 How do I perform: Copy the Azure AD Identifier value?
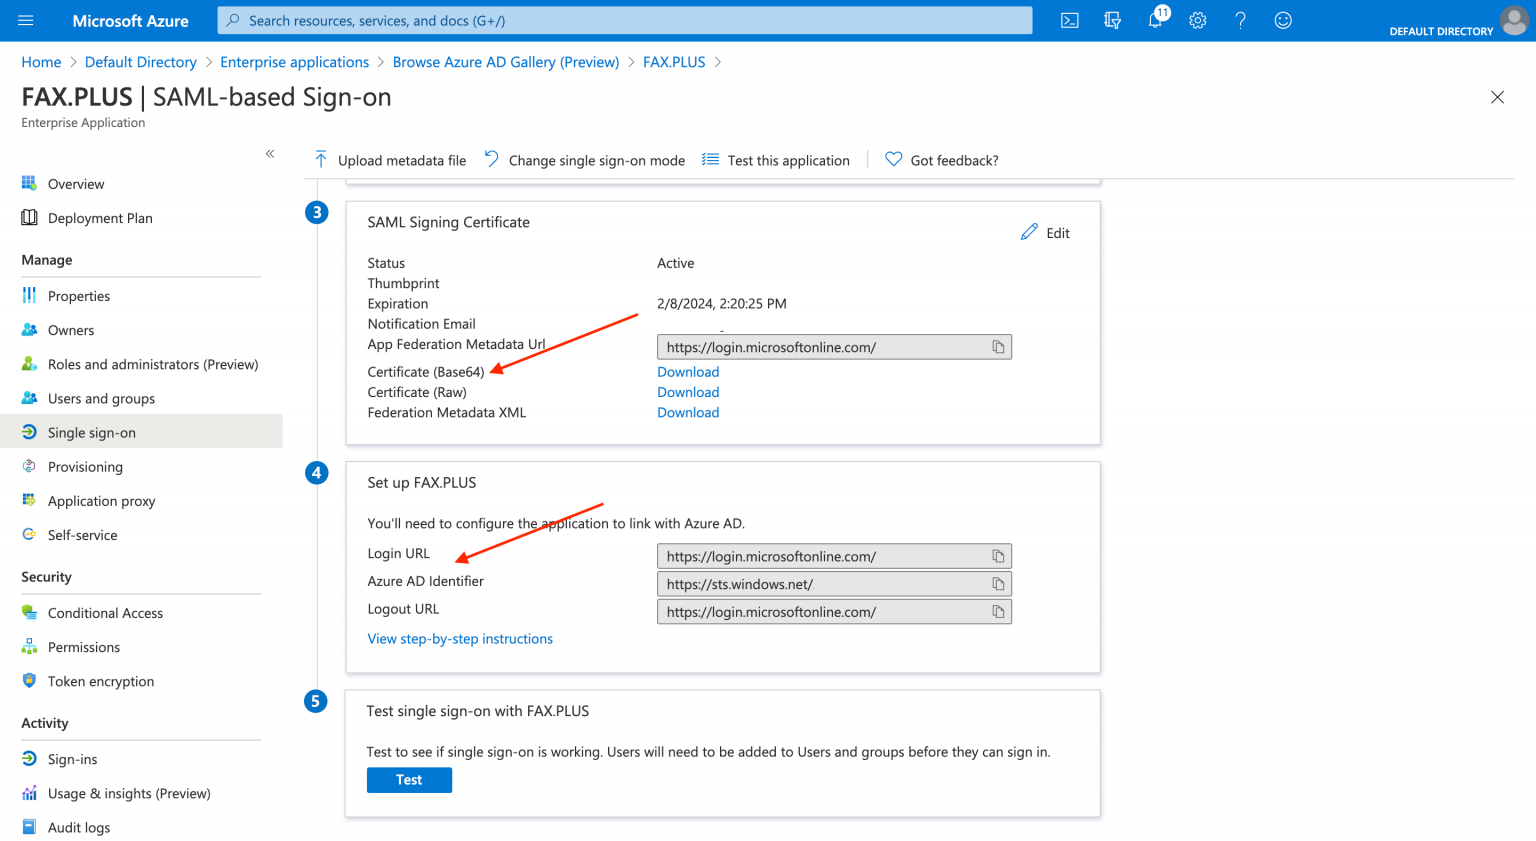(997, 584)
